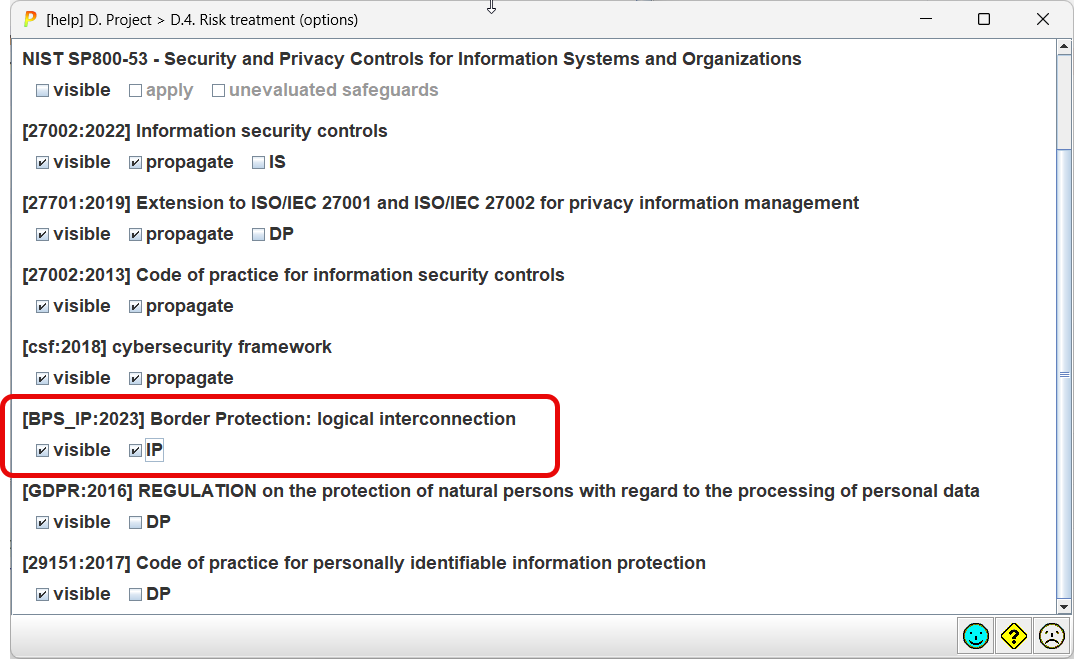
Task: Uncheck visible under 29151:2017 Code of practice
Action: click(x=42, y=595)
